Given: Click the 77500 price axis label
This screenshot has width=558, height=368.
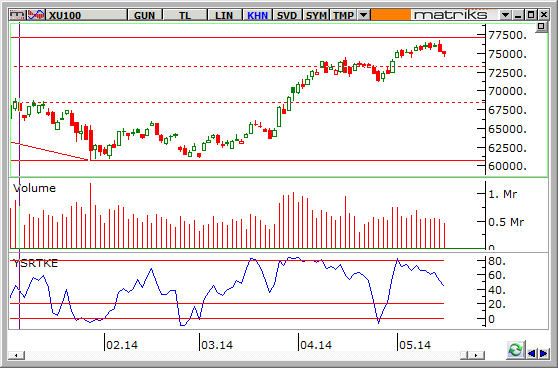Looking at the screenshot, I should [507, 35].
